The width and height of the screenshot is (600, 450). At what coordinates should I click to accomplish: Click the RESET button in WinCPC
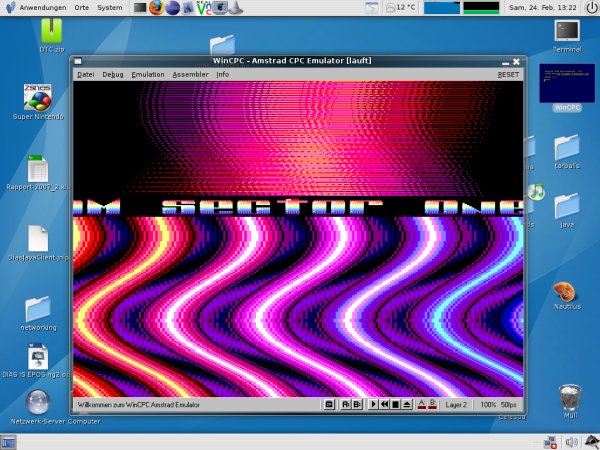coord(508,75)
